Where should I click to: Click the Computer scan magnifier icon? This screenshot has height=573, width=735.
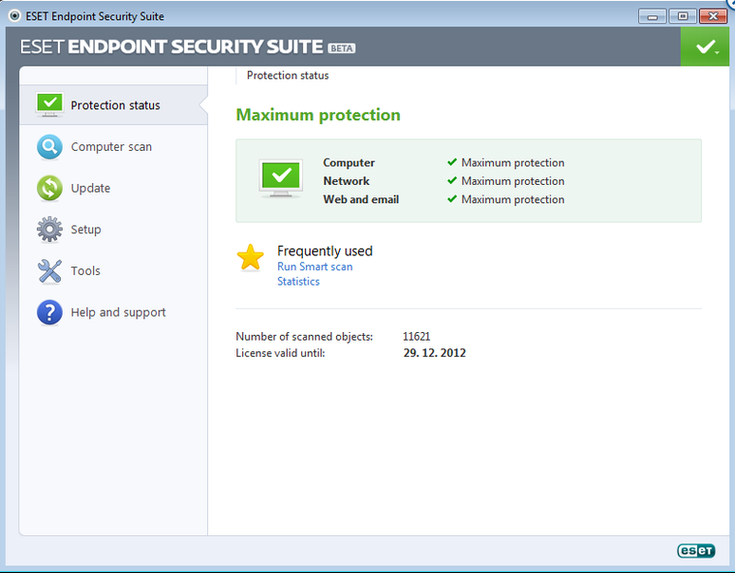point(50,147)
